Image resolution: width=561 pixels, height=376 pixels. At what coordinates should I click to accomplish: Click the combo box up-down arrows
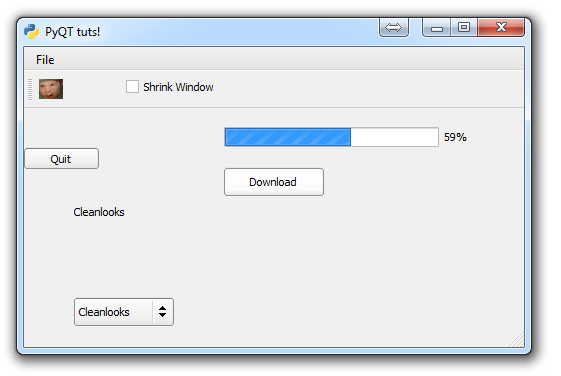(162, 312)
